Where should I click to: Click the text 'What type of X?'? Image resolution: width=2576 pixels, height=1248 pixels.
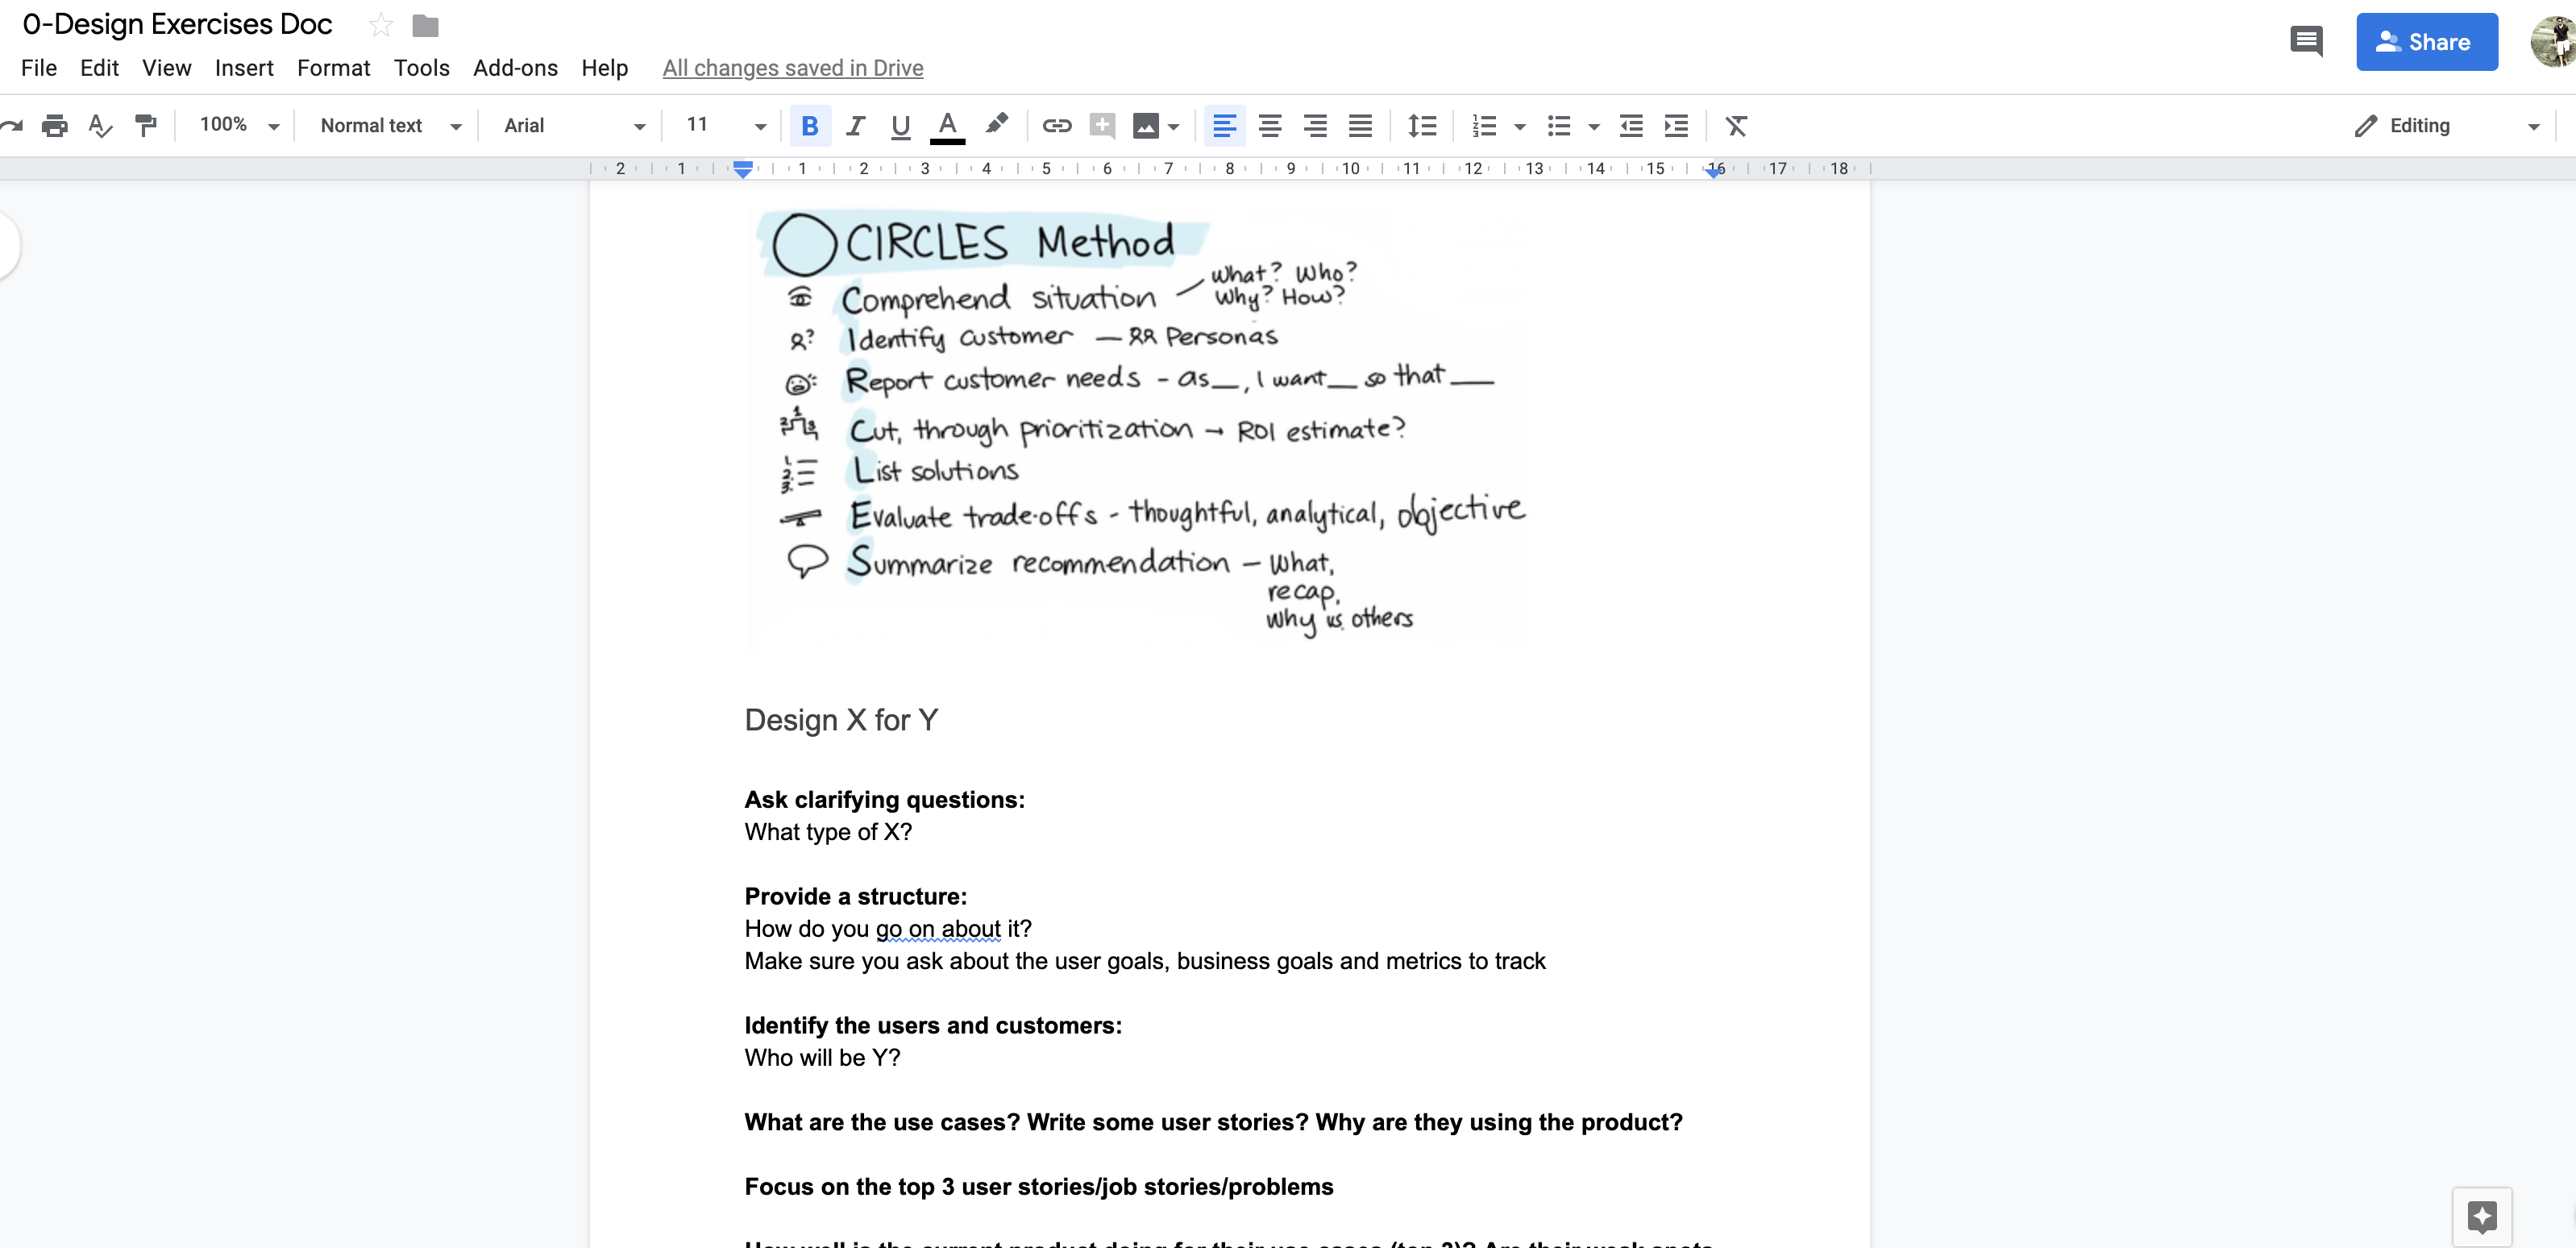pos(828,832)
